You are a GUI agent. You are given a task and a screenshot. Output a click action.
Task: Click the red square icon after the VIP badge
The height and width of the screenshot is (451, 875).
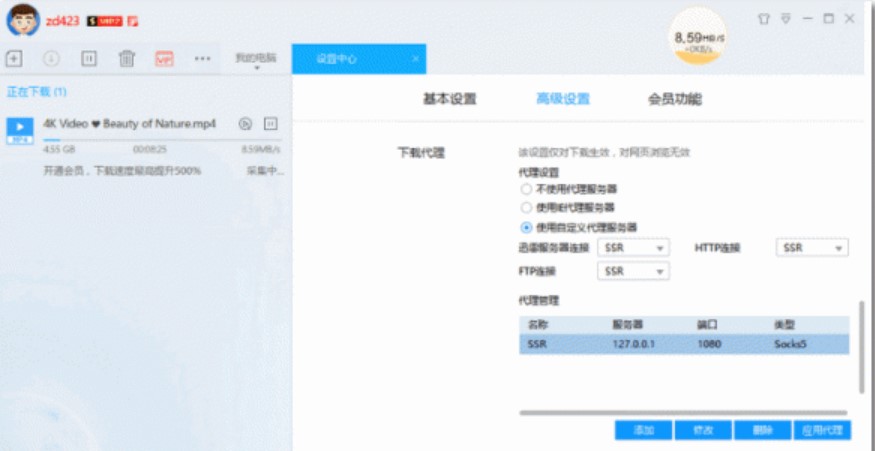pos(132,22)
